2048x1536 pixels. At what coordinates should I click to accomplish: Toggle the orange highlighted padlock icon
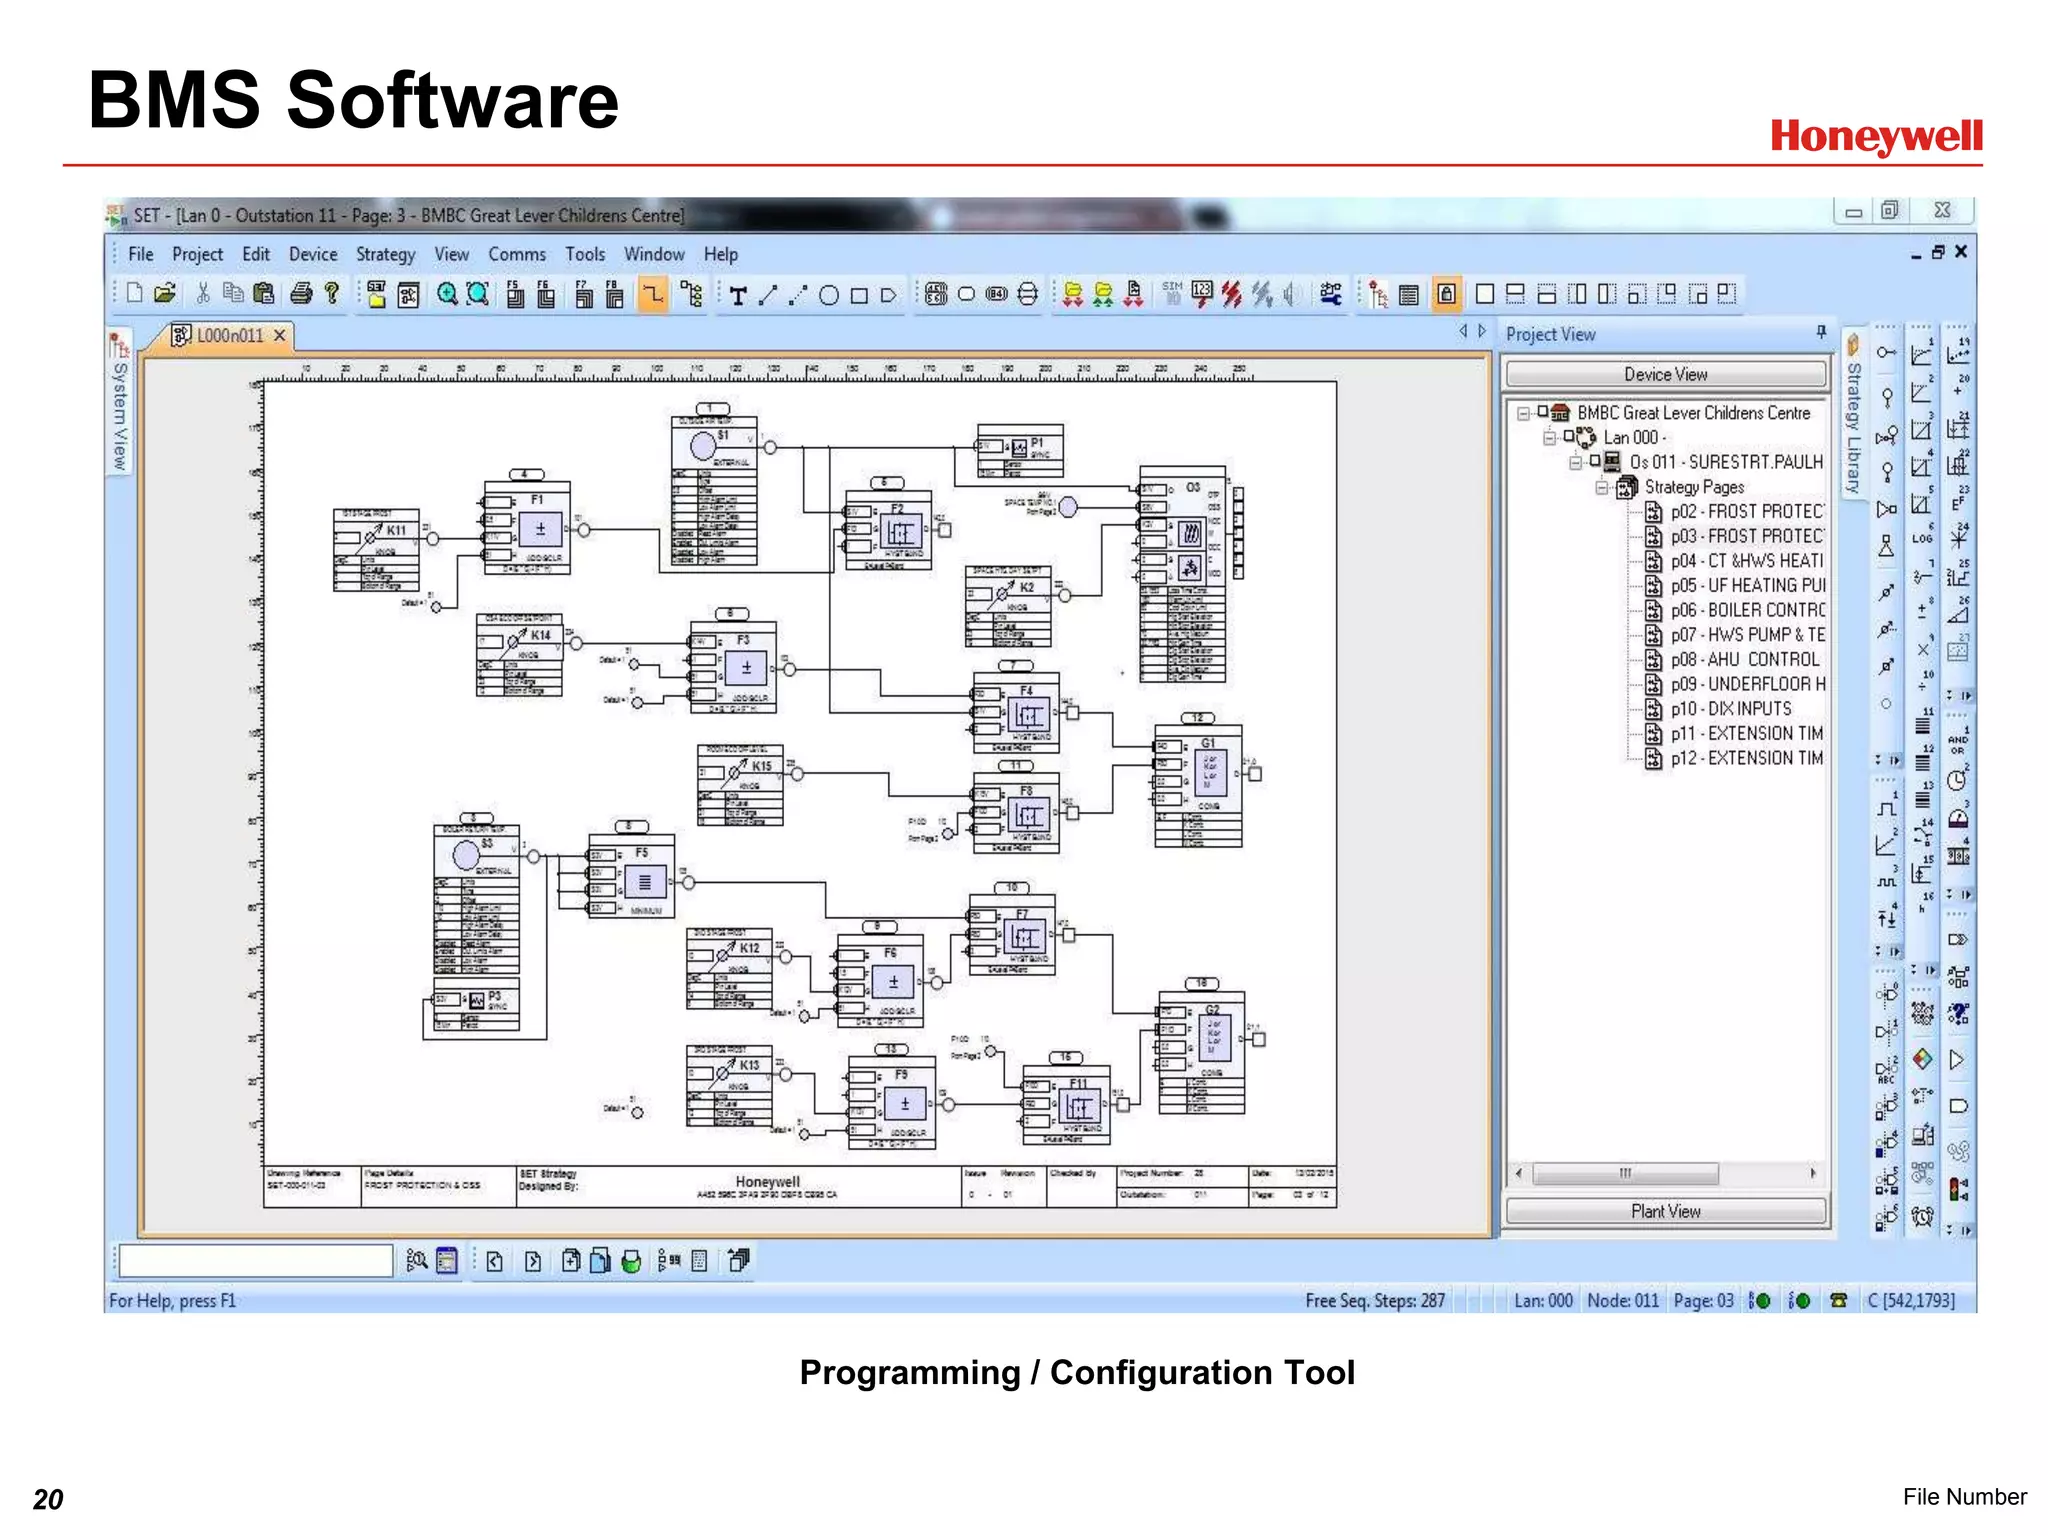tap(1446, 294)
